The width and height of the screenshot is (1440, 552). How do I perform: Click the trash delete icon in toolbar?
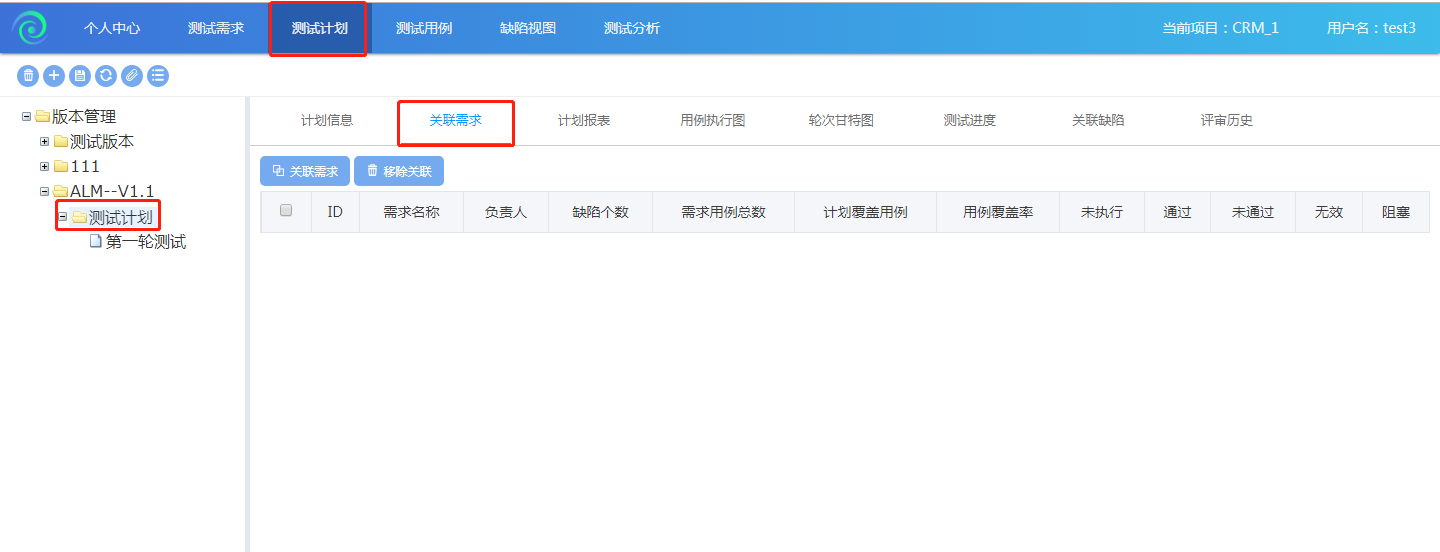coord(28,75)
